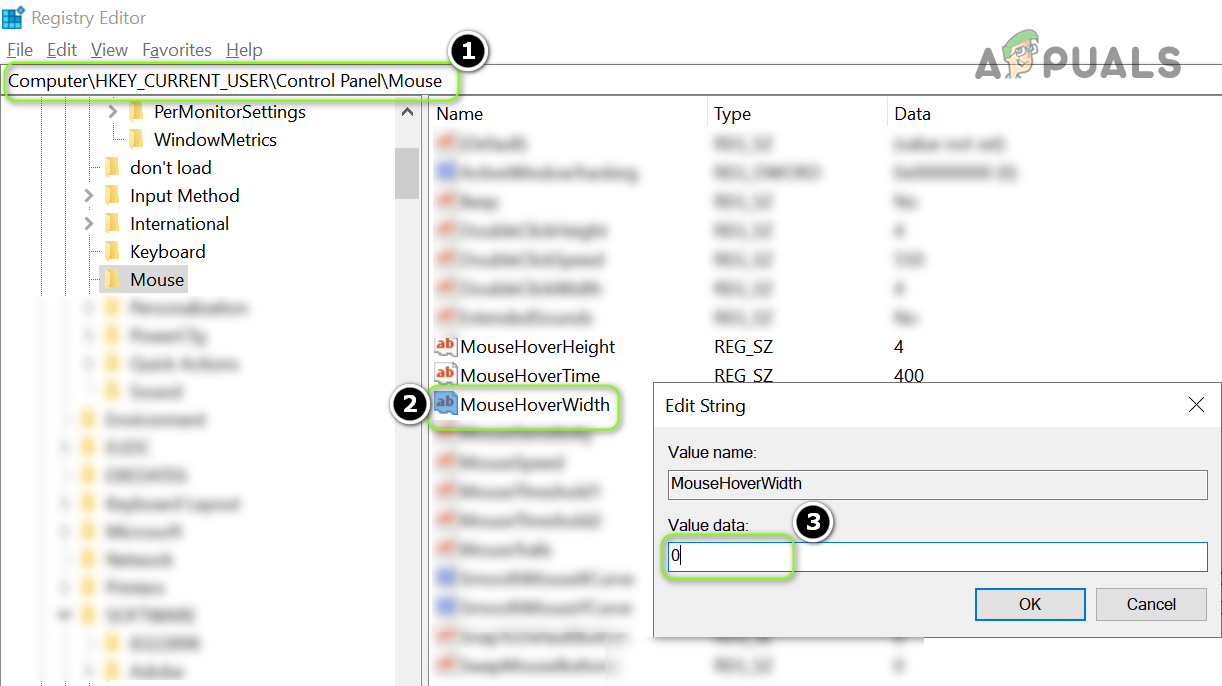Open the Help menu
The height and width of the screenshot is (686, 1222).
(x=244, y=50)
